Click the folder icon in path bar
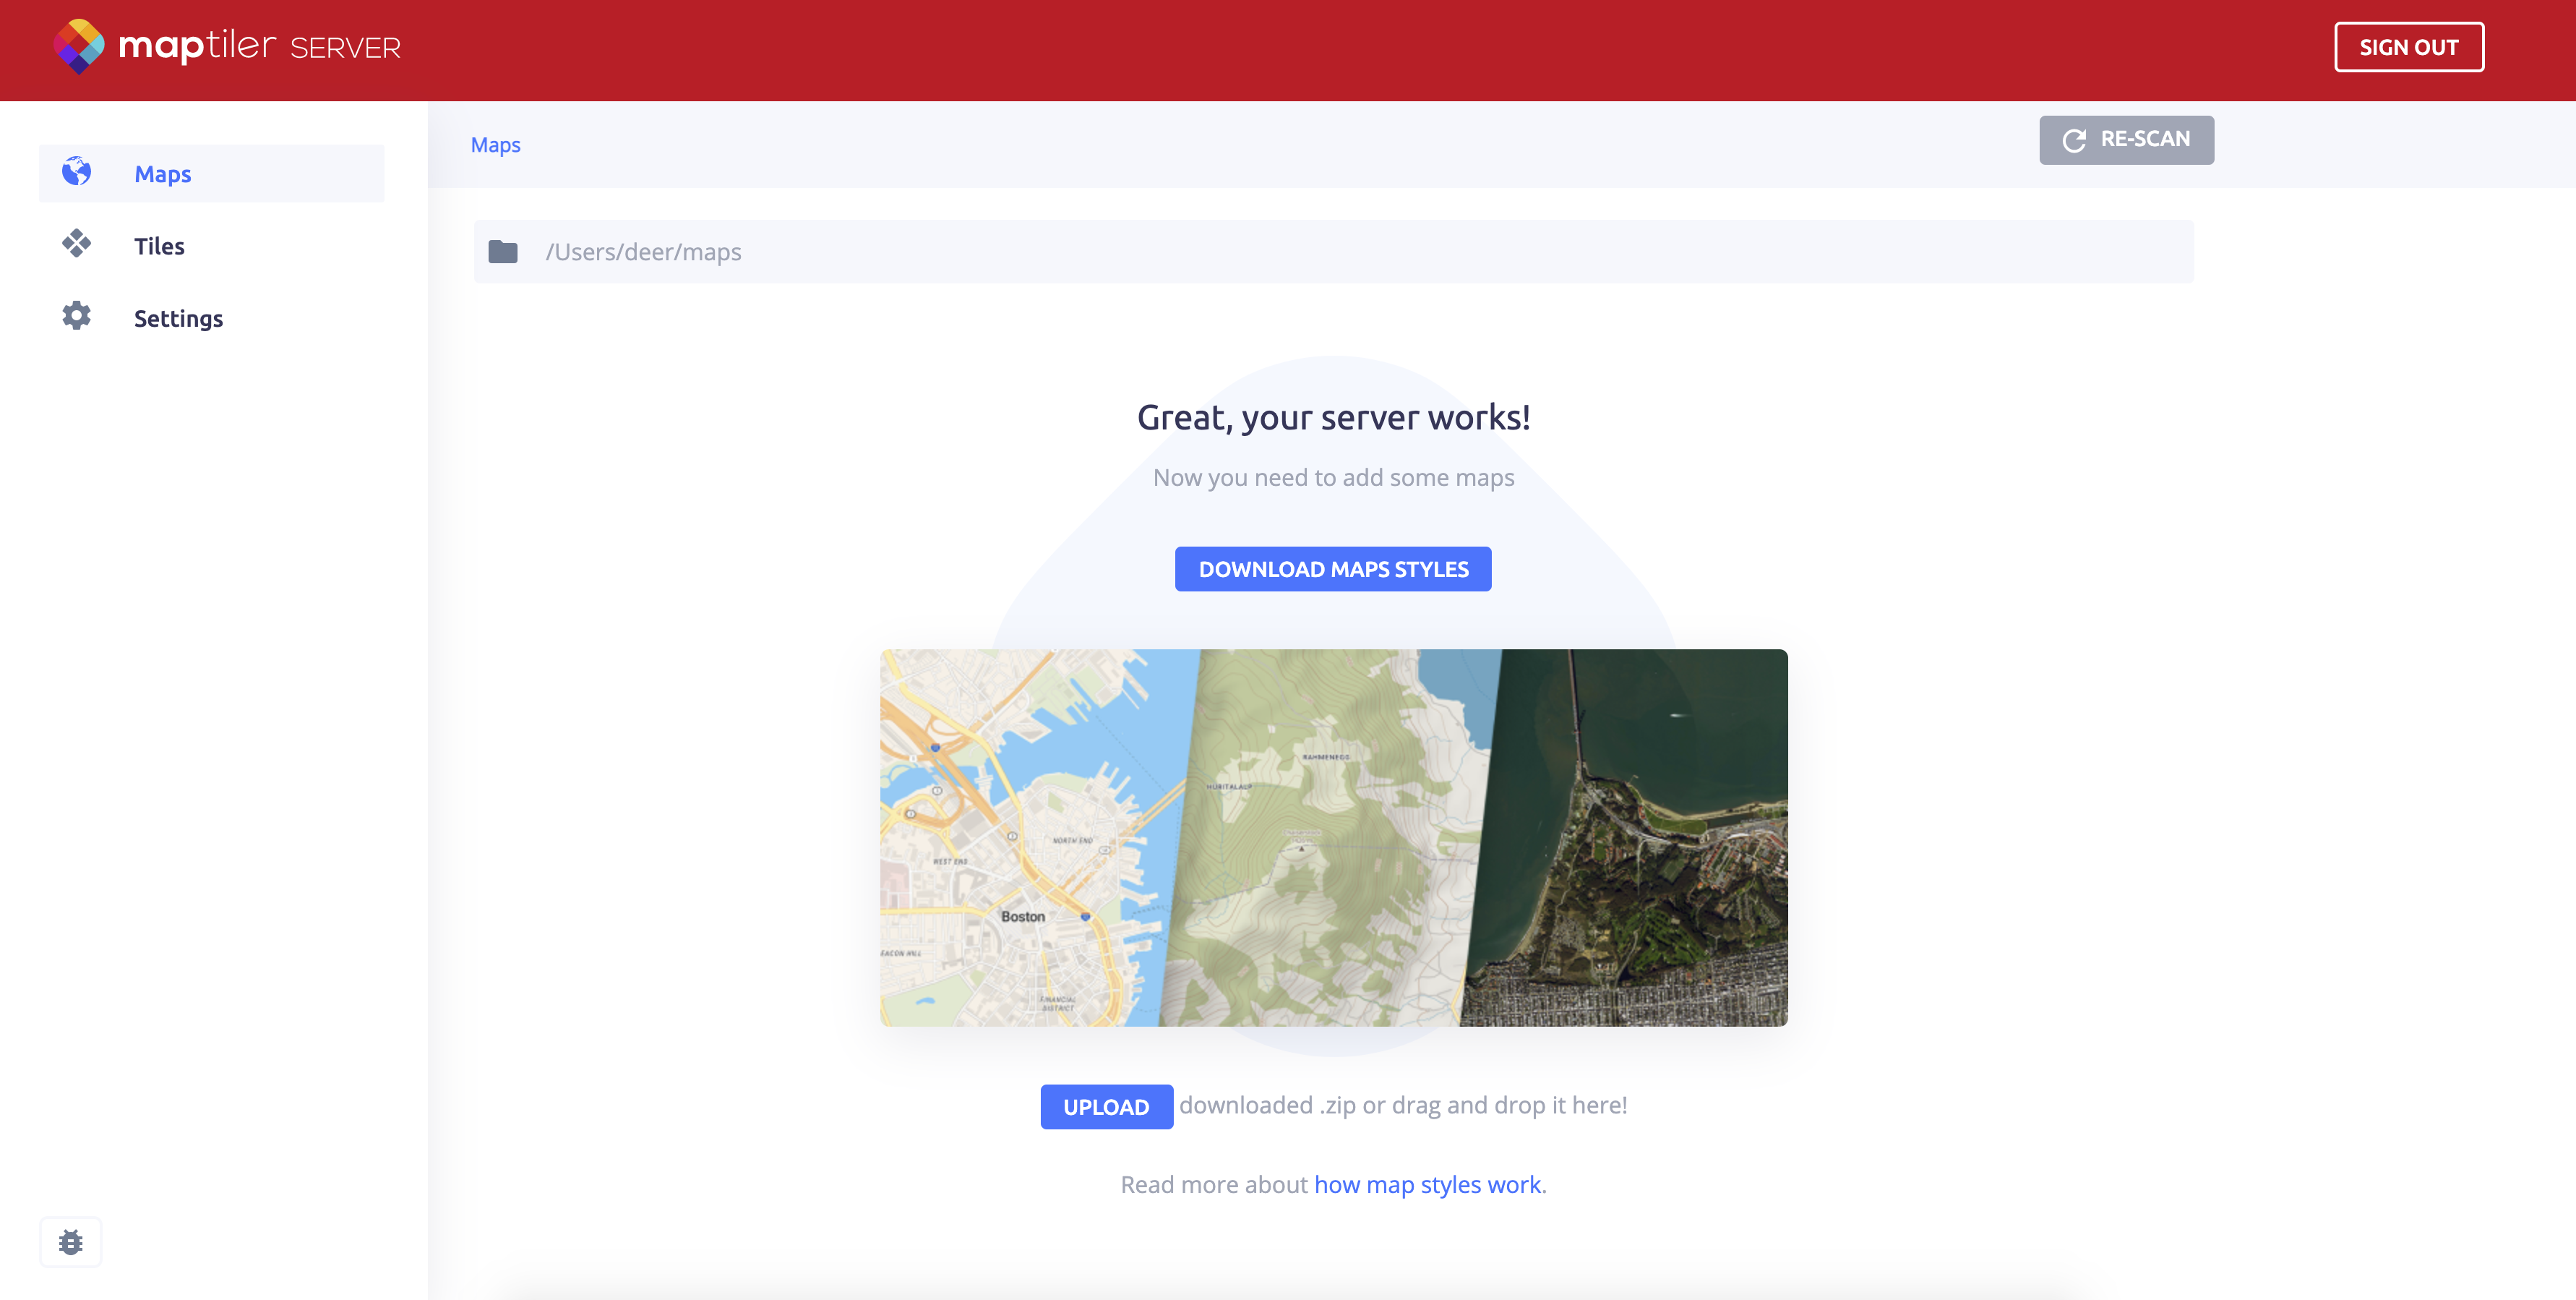 coord(503,252)
